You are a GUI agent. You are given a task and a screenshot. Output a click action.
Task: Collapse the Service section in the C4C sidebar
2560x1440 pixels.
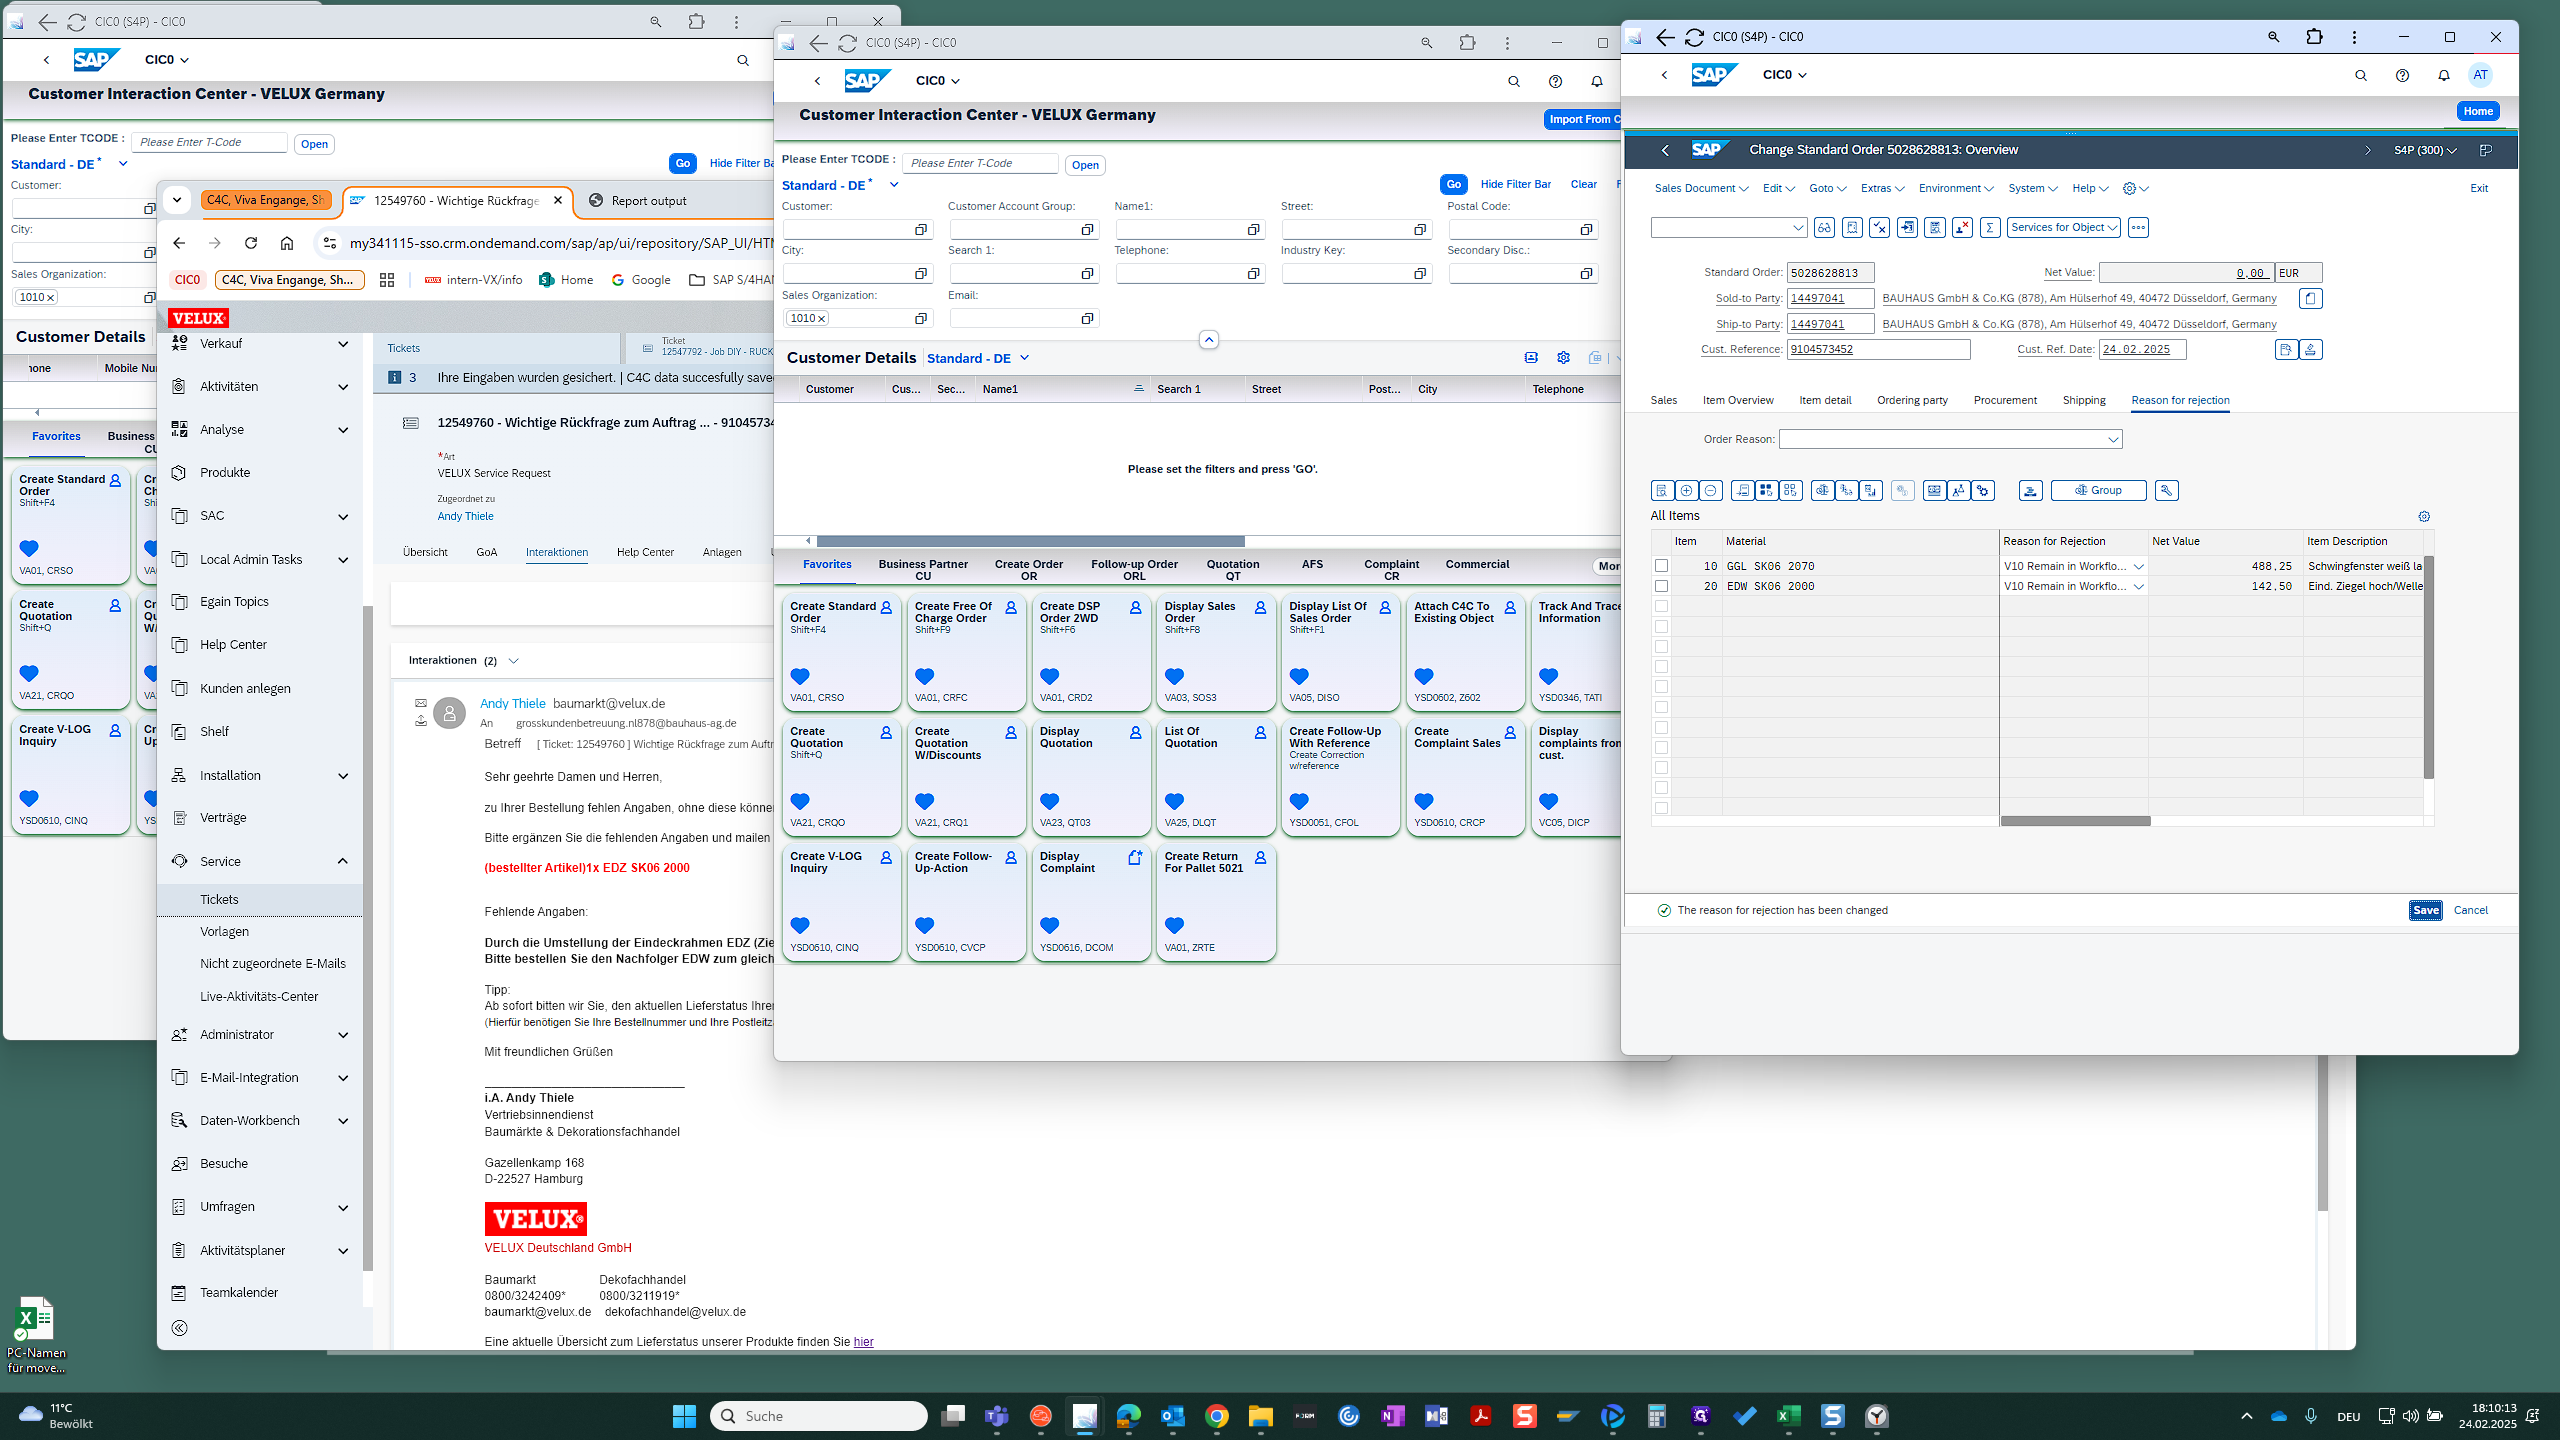tap(343, 861)
